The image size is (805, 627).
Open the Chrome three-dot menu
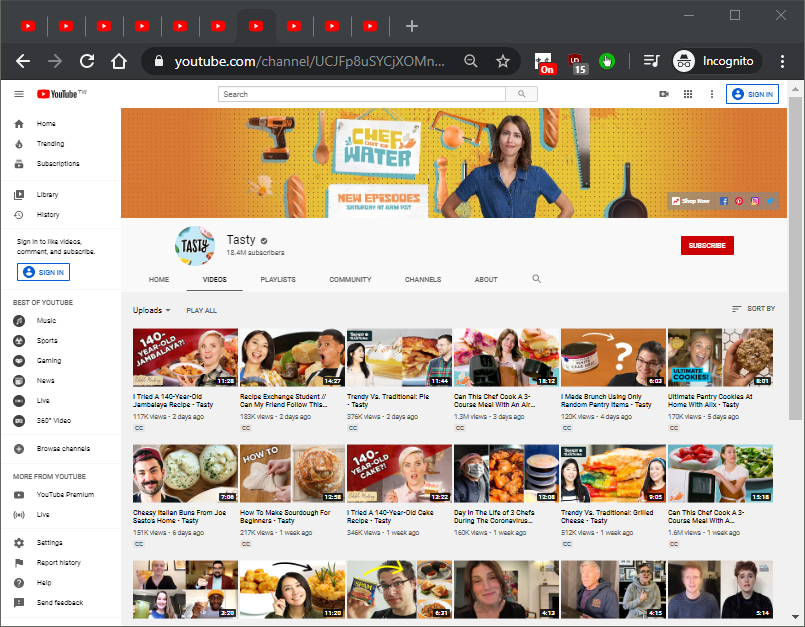click(x=782, y=62)
